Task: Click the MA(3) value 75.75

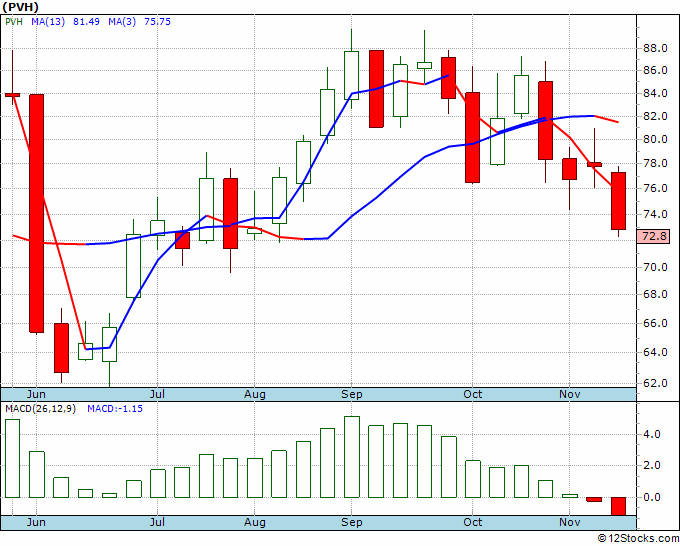Action: click(157, 22)
